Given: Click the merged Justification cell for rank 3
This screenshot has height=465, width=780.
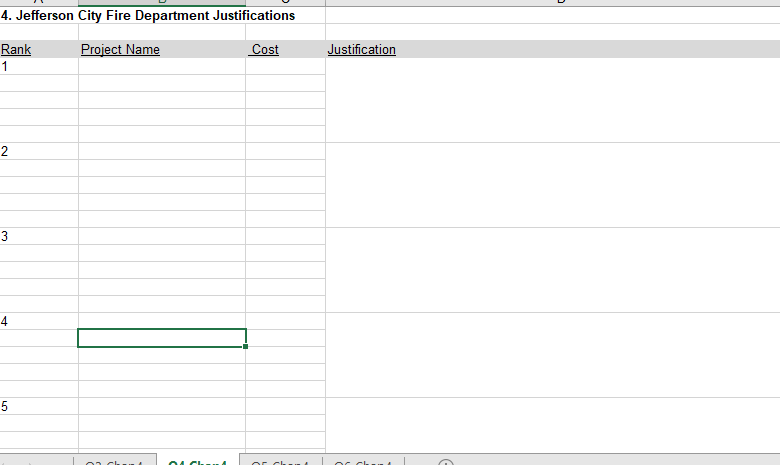Looking at the screenshot, I should 553,270.
